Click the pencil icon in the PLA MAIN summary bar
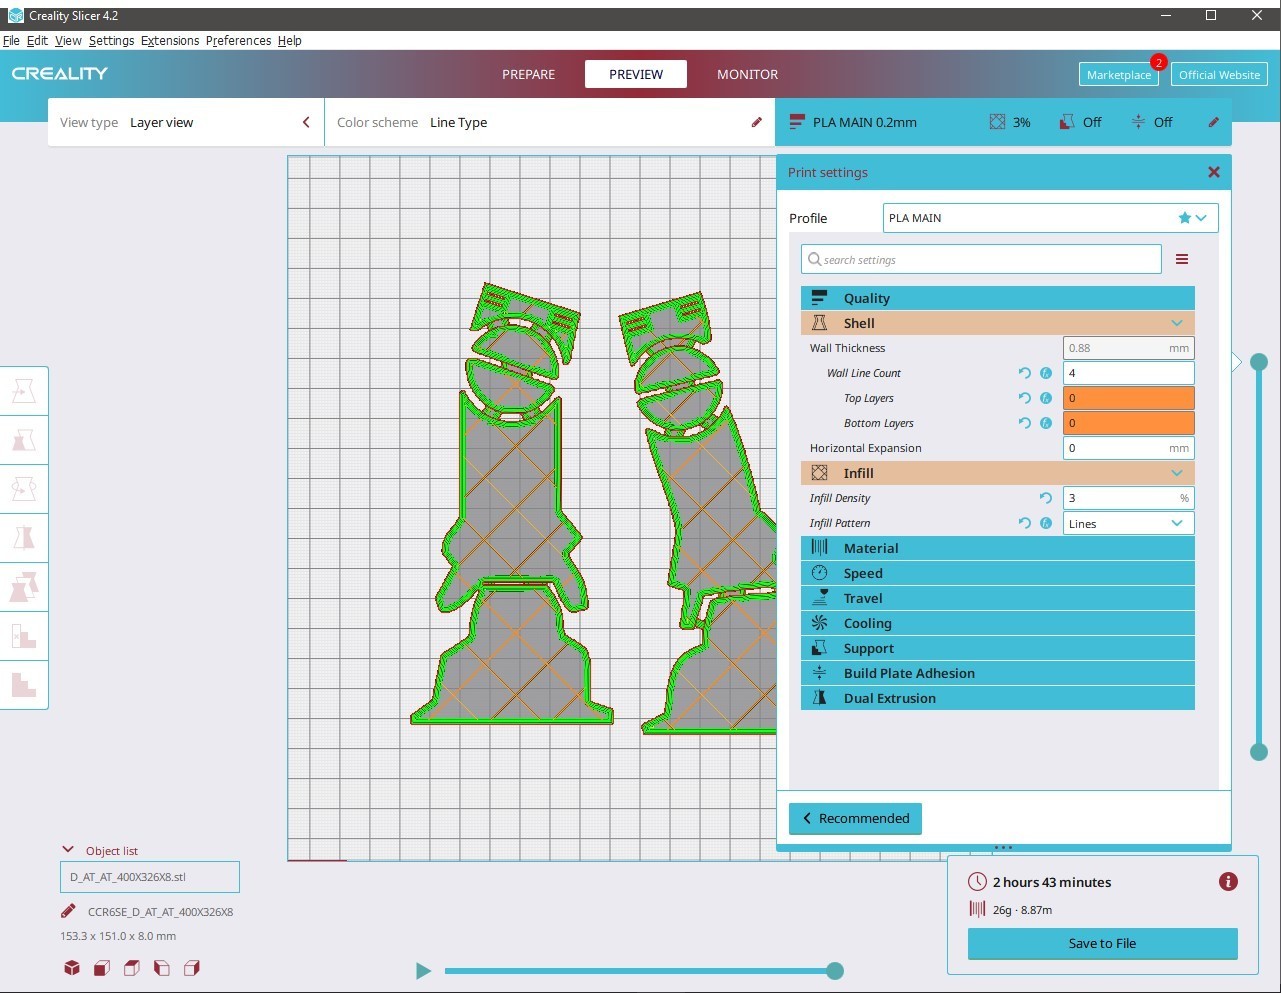Image resolution: width=1281 pixels, height=993 pixels. tap(1213, 122)
